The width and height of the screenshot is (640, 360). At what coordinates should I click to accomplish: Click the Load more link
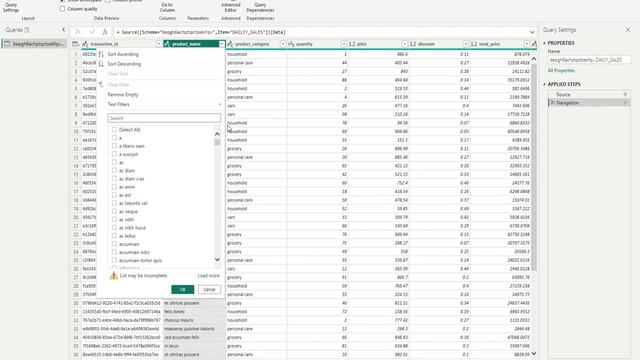(209, 276)
